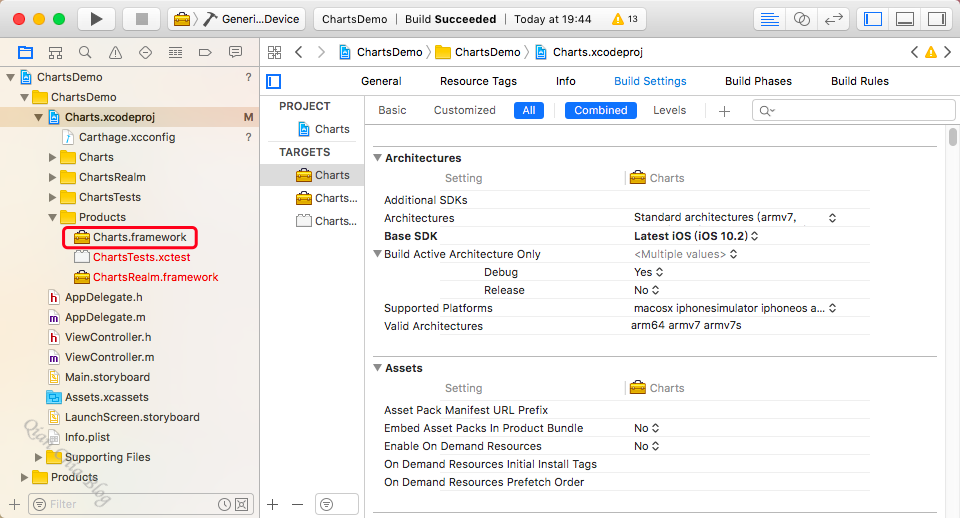Switch to Version editor
Screen dimensions: 960x518
pyautogui.click(x=833, y=19)
